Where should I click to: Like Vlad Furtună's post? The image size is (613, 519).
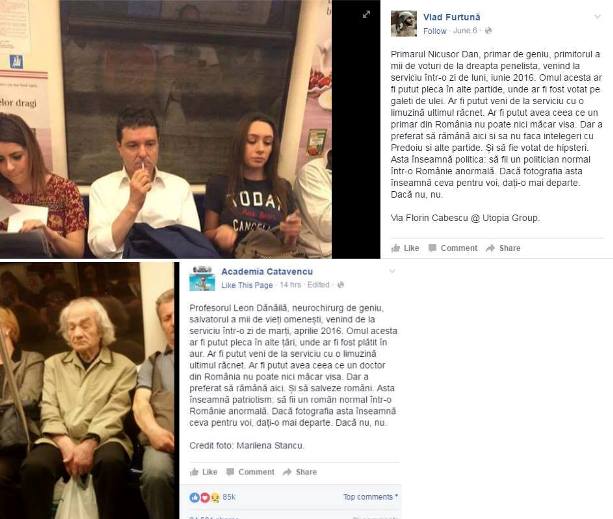(x=405, y=248)
